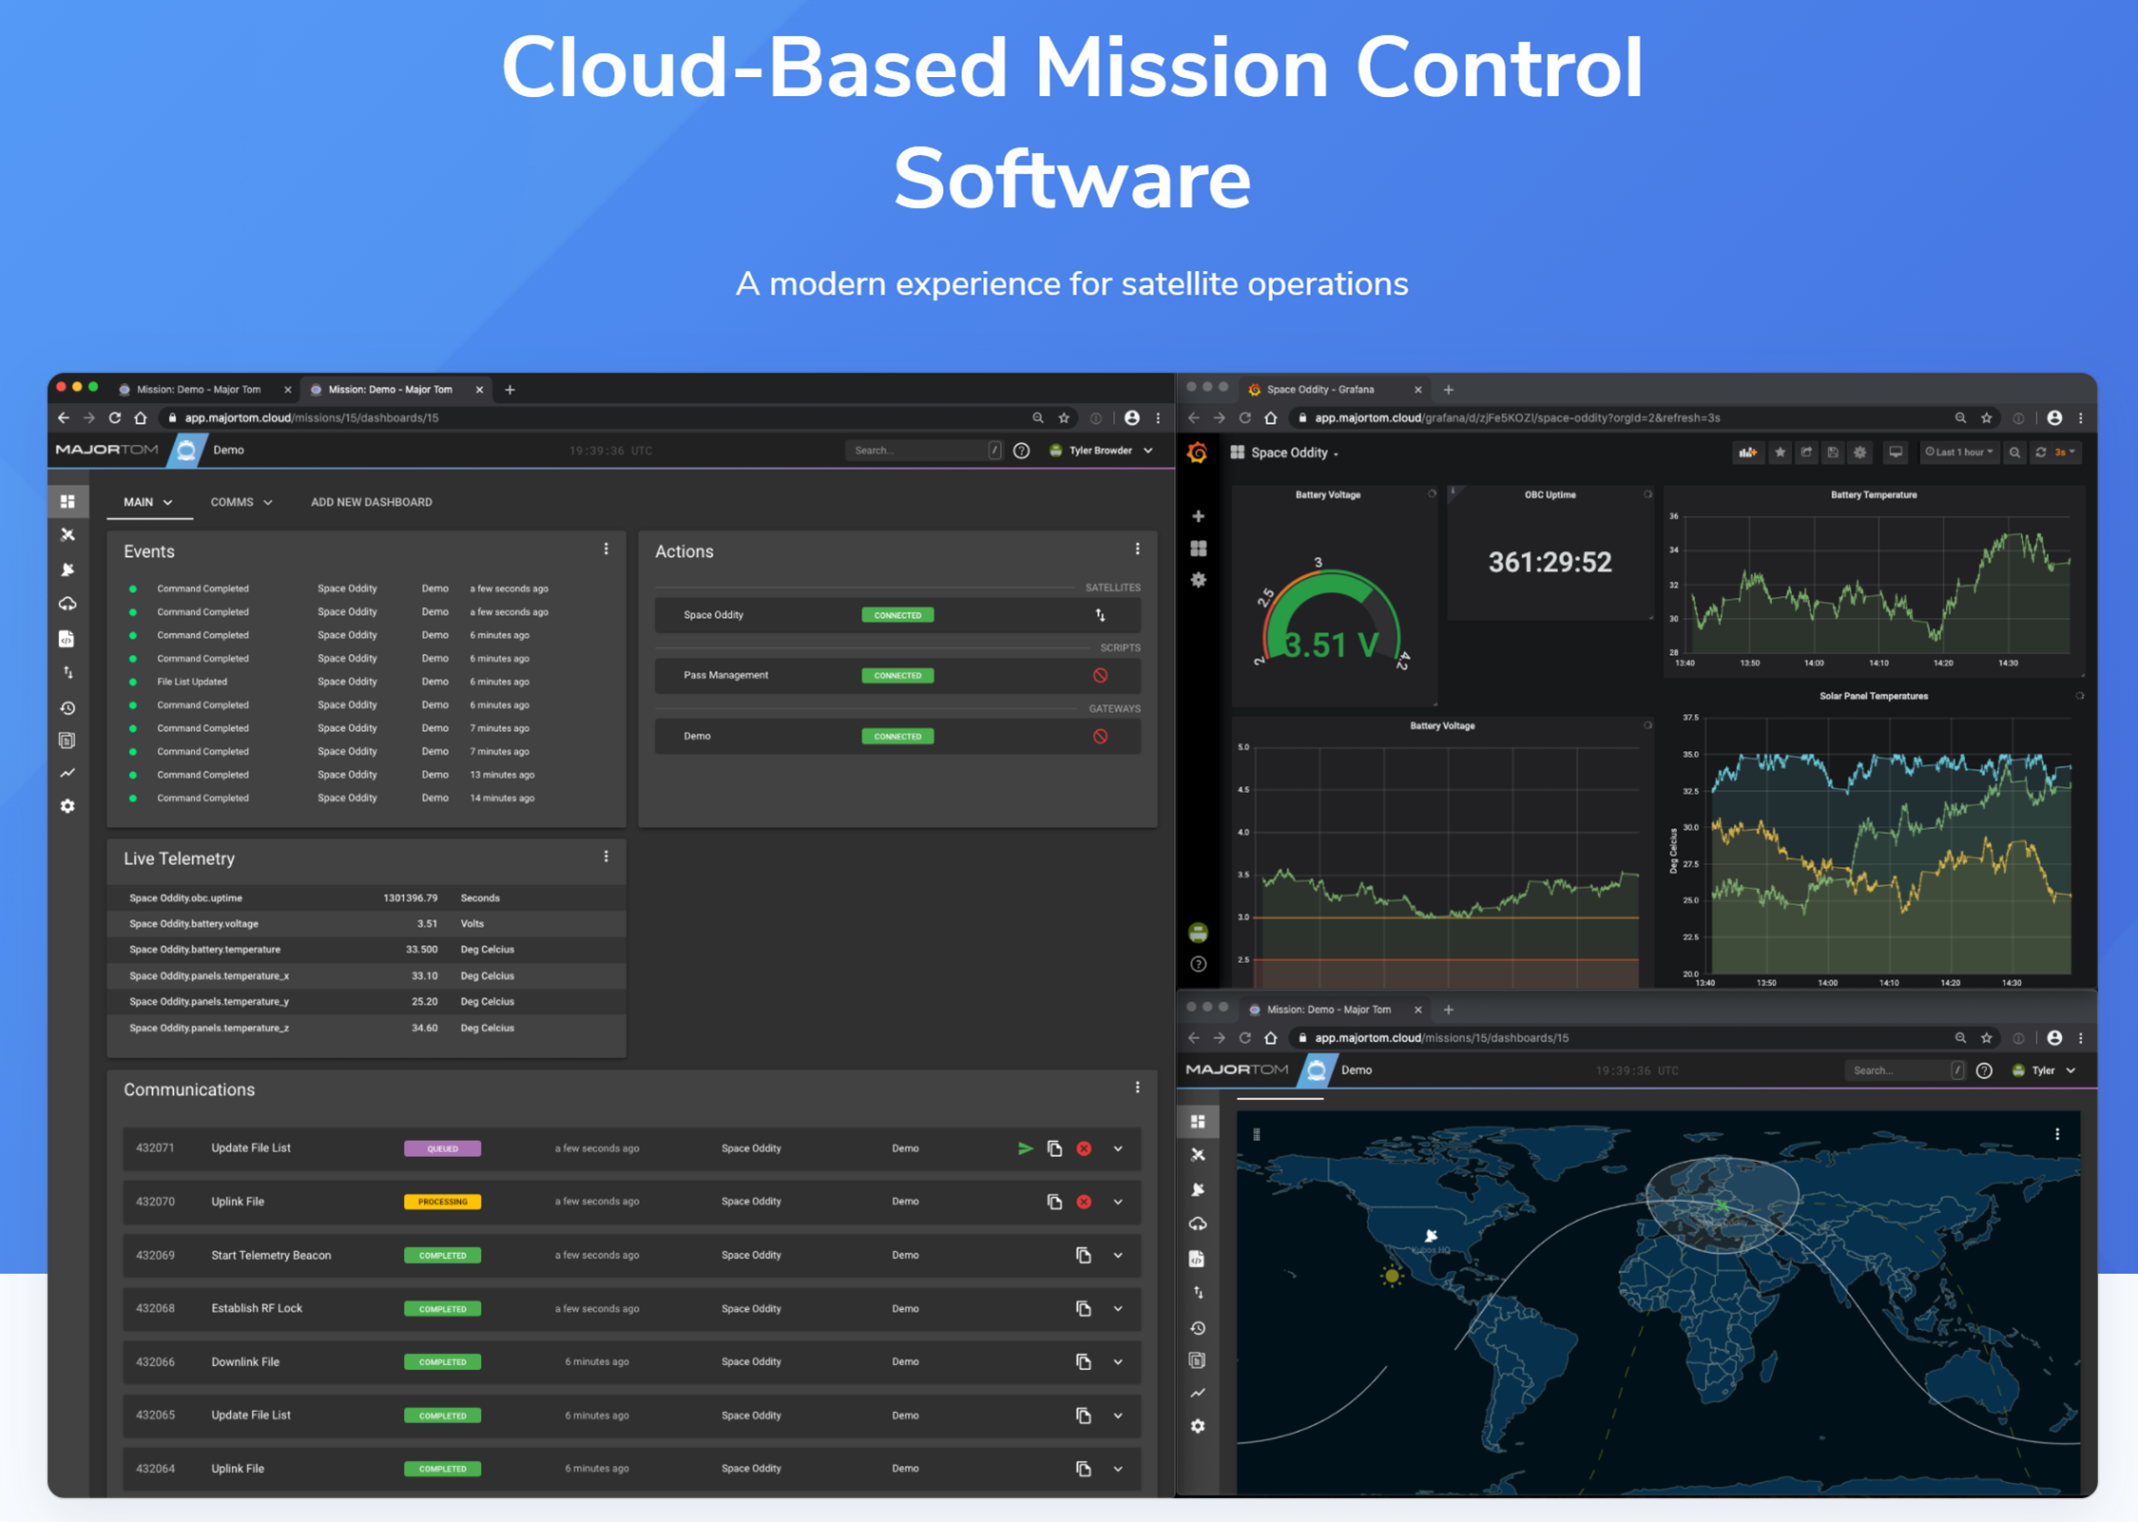Disconnect the Pass Management script
This screenshot has width=2138, height=1522.
[1100, 676]
